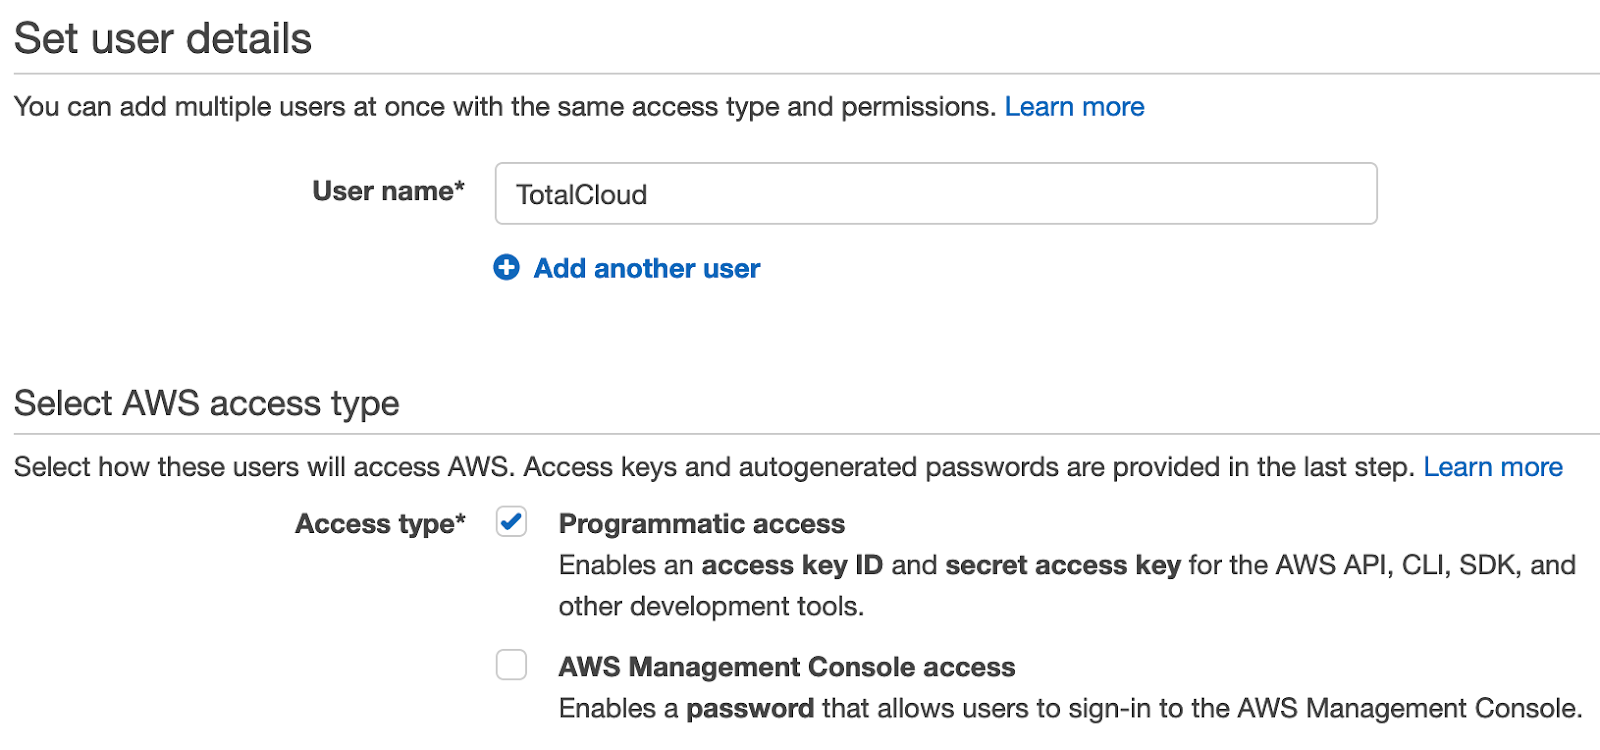
Task: Click the Add another user link text
Action: click(646, 268)
